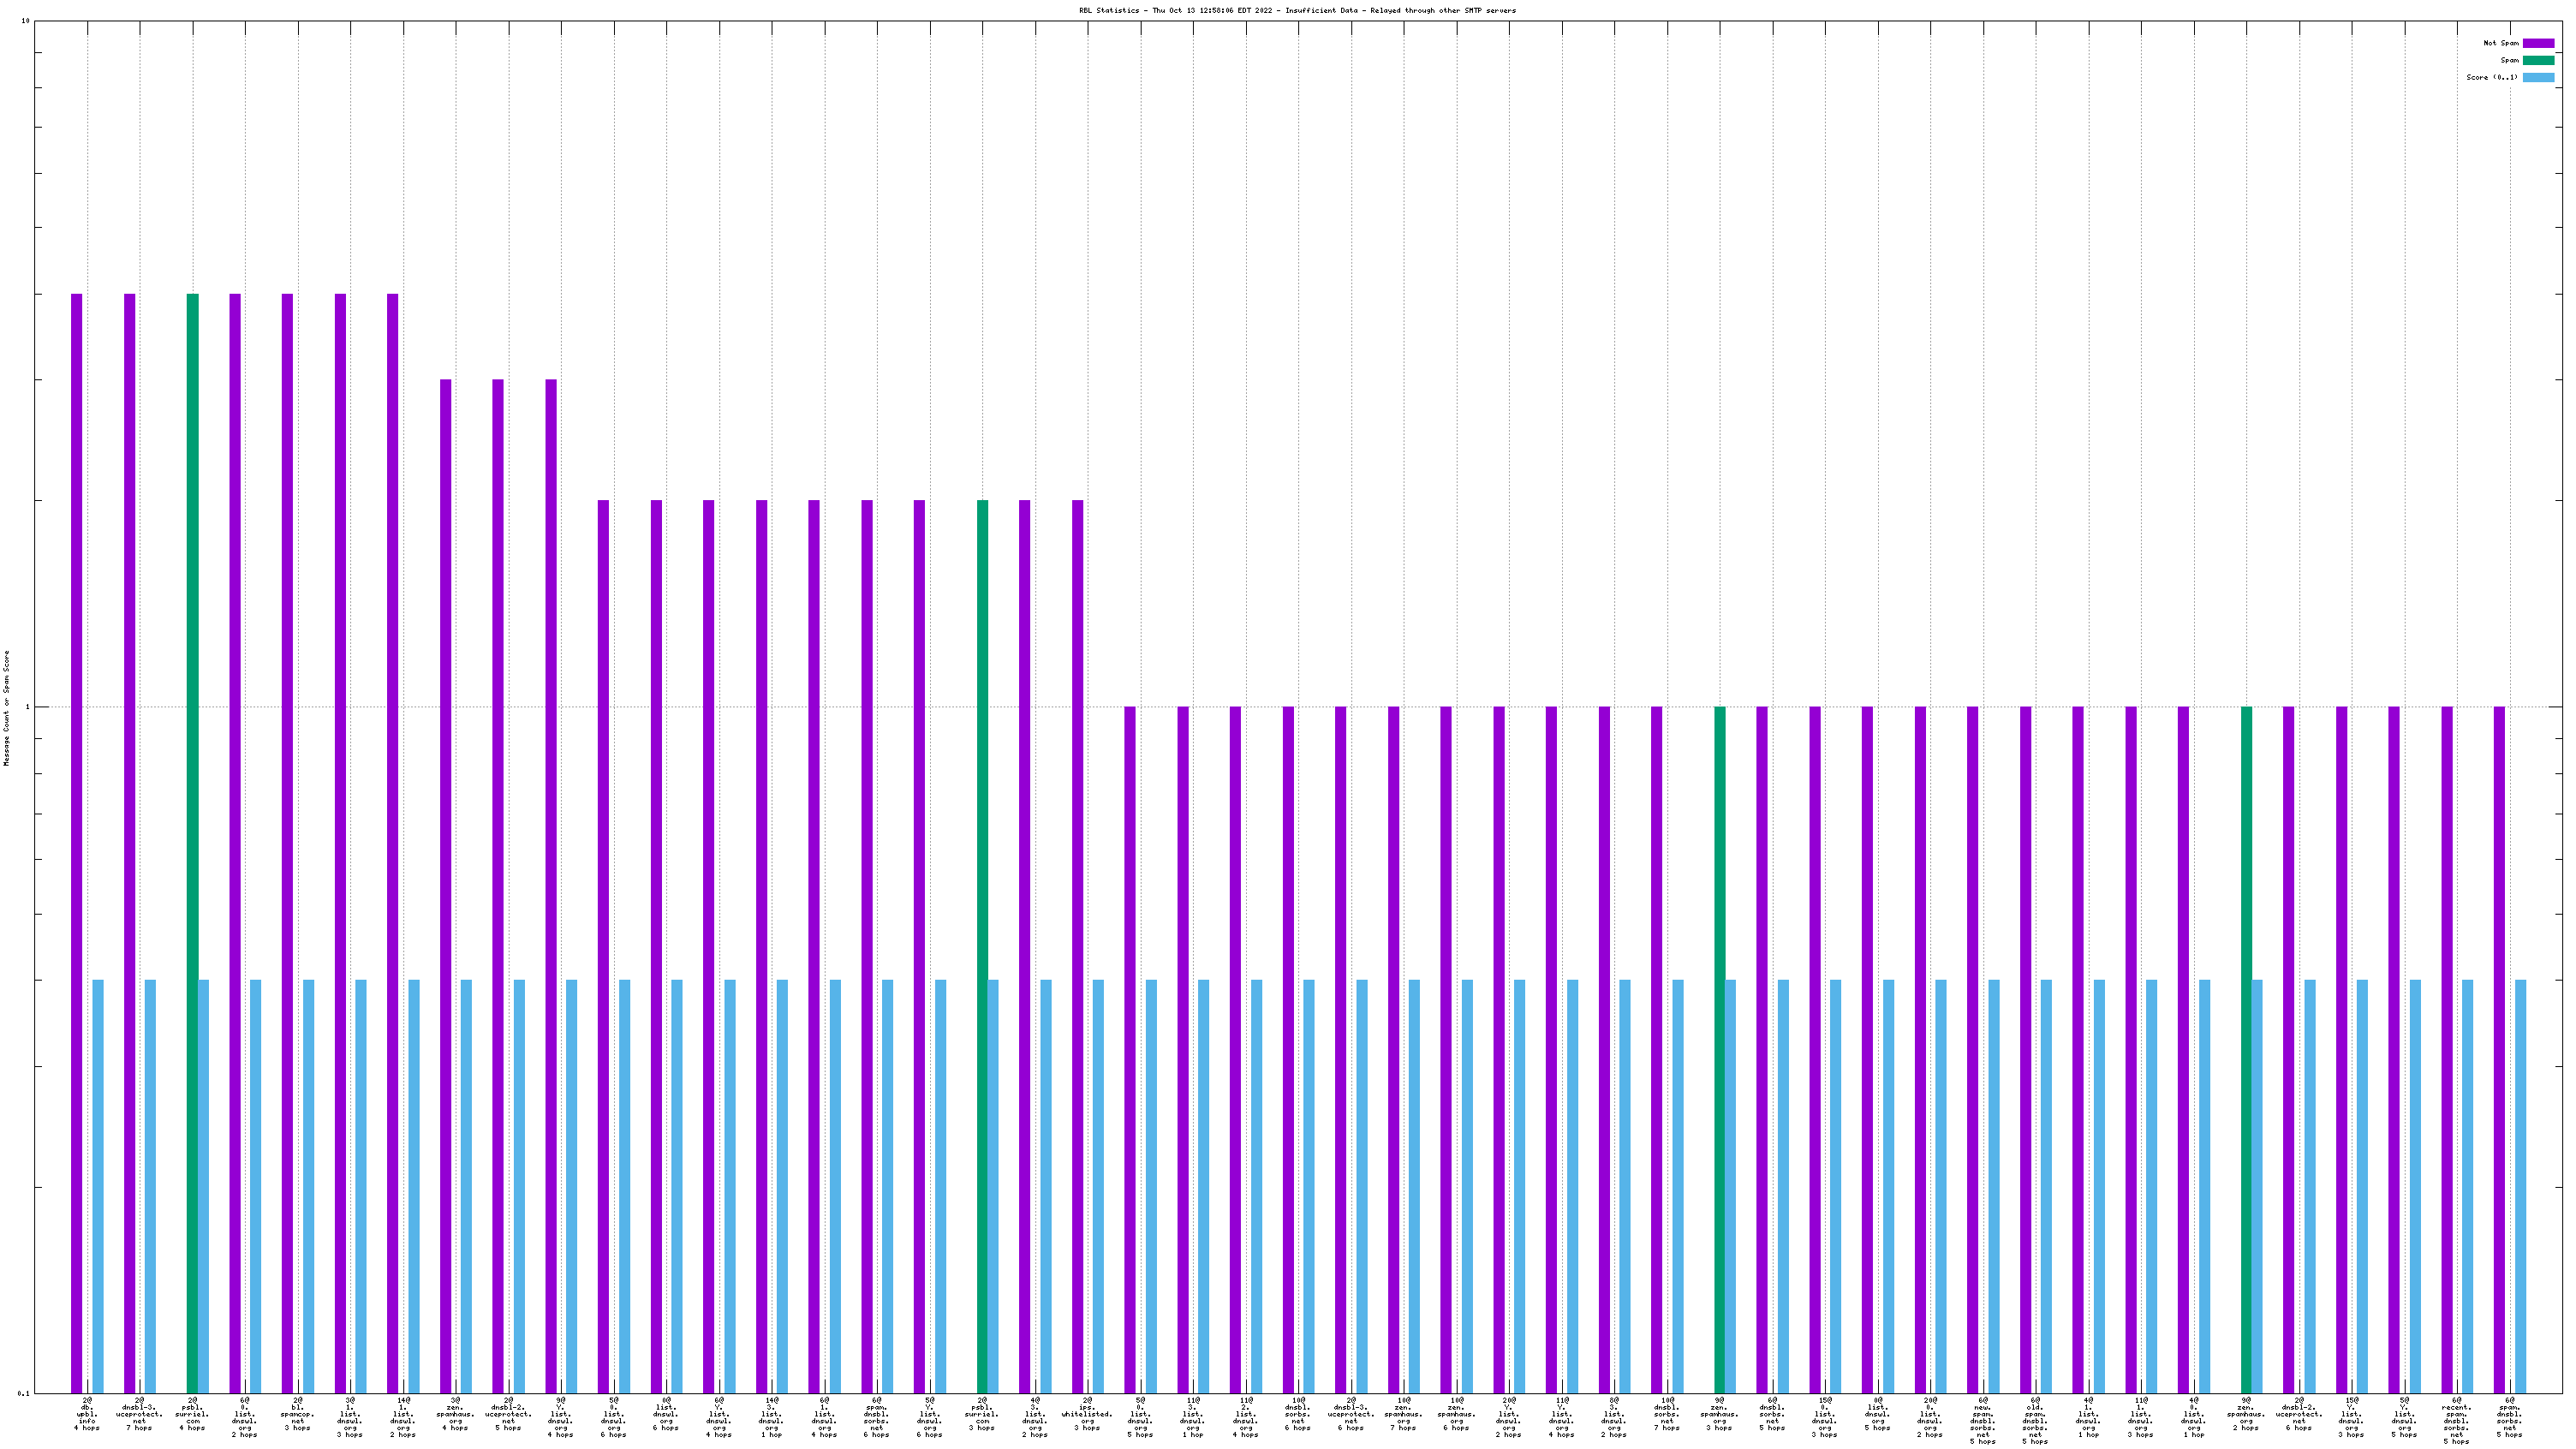Click the recent.spam.dnsbl.sorbs.net 5 hops label
Viewport: 2576px width, 1449px height.
click(x=2456, y=1420)
